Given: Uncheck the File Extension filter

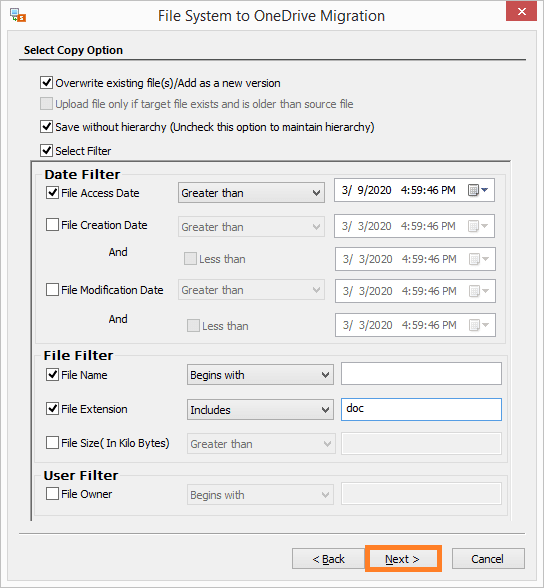Looking at the screenshot, I should click(52, 409).
